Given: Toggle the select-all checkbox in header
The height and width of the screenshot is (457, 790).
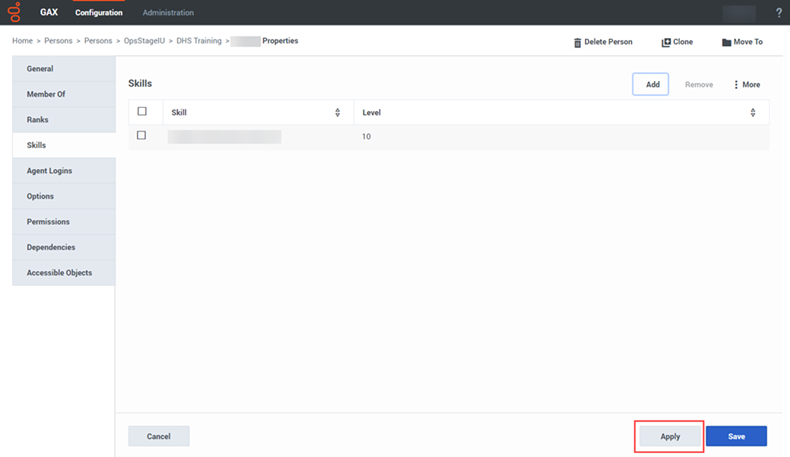Looking at the screenshot, I should pyautogui.click(x=142, y=112).
